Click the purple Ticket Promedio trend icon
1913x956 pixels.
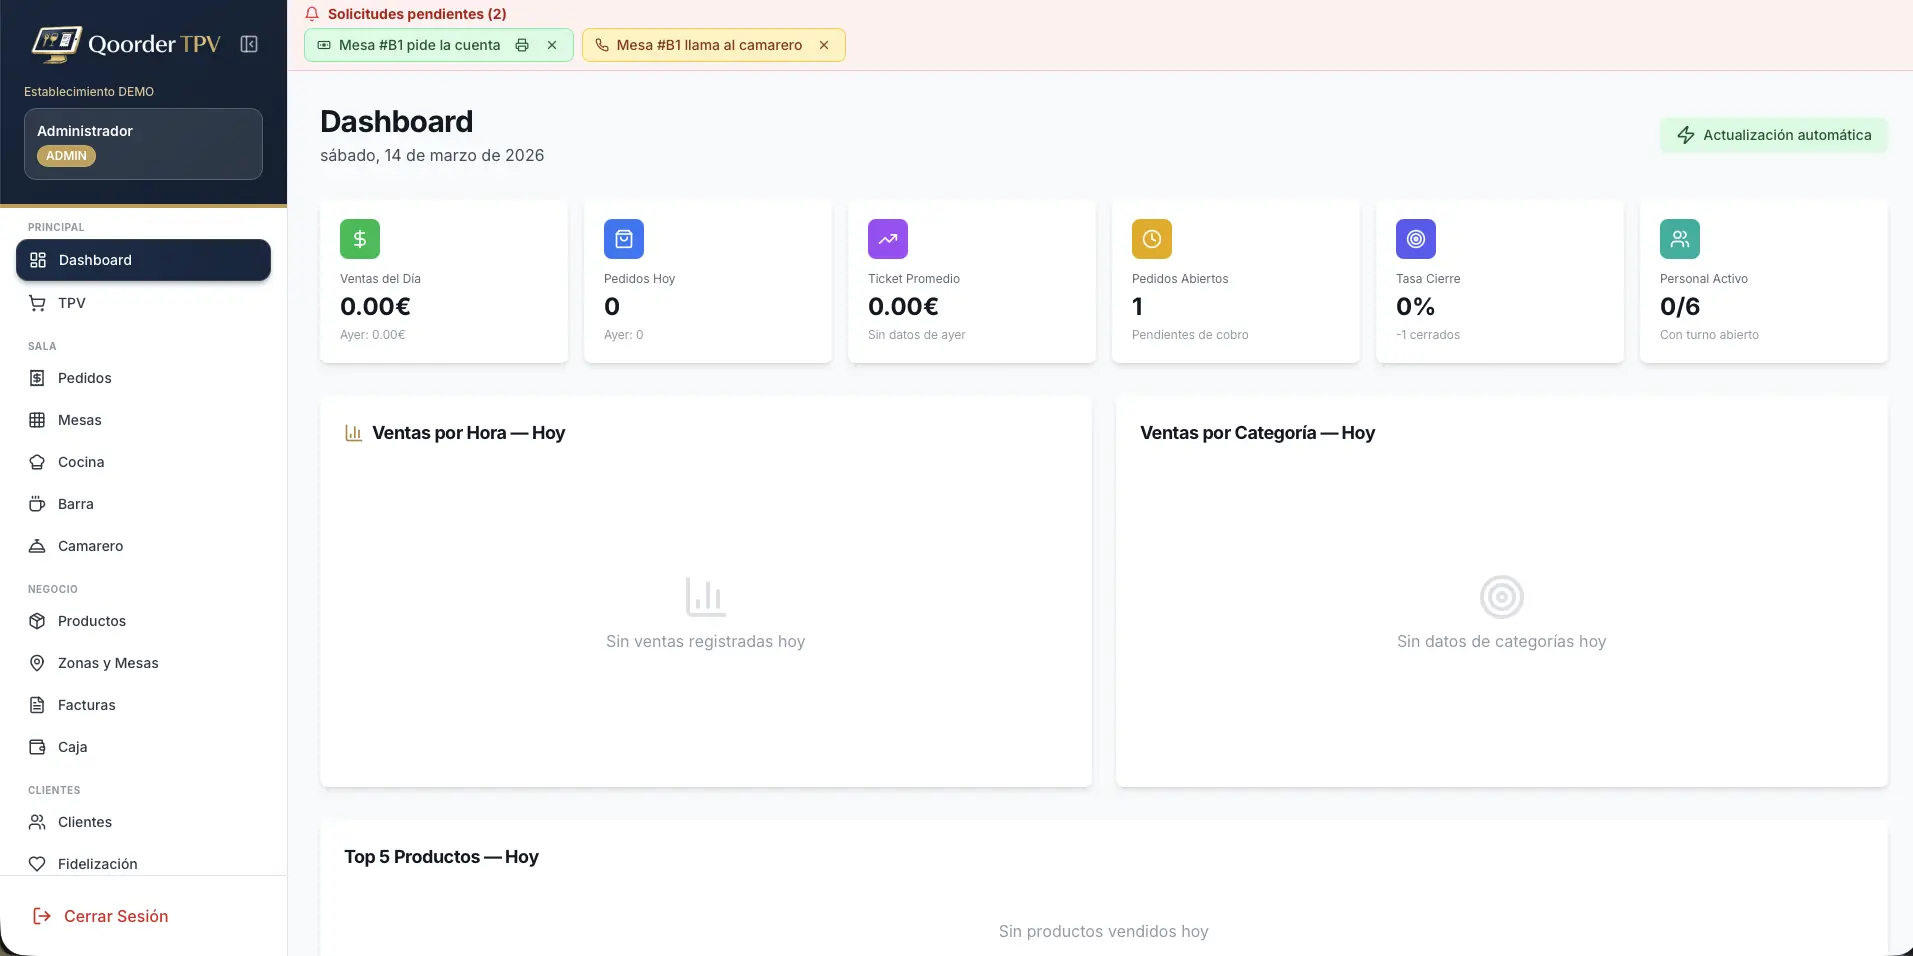pos(888,239)
